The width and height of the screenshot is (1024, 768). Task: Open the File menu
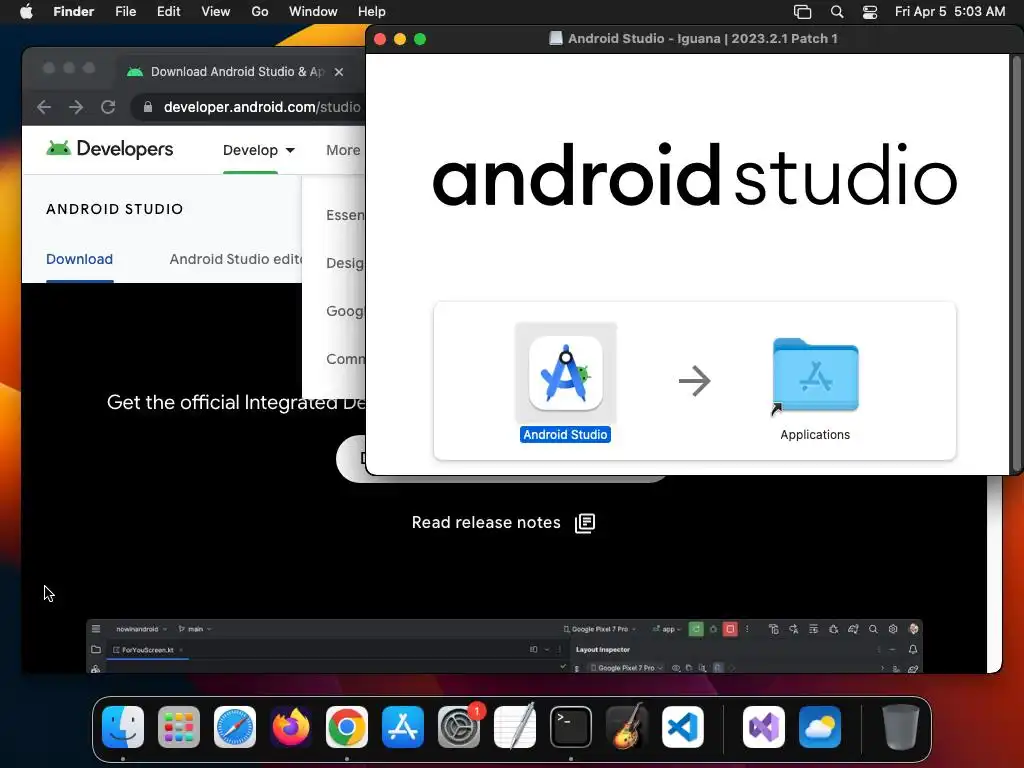pos(125,12)
